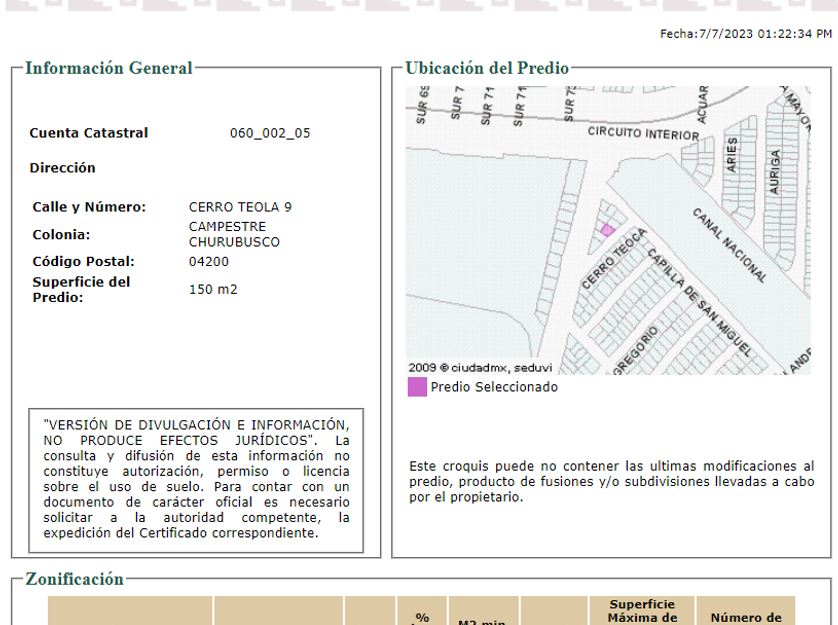The image size is (838, 625).
Task: Click the Ubicación del Predio section heading
Action: (x=487, y=68)
